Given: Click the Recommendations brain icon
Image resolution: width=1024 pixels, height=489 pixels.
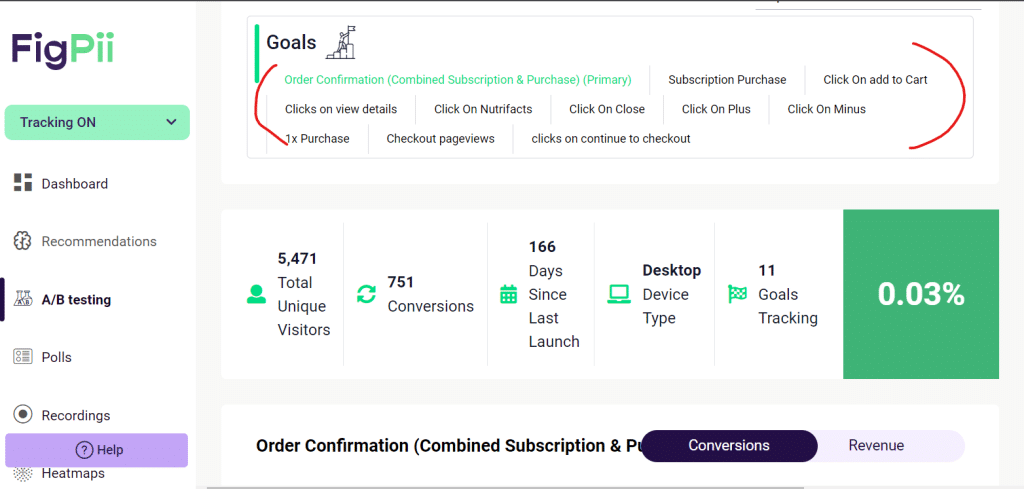Looking at the screenshot, I should click(x=22, y=241).
